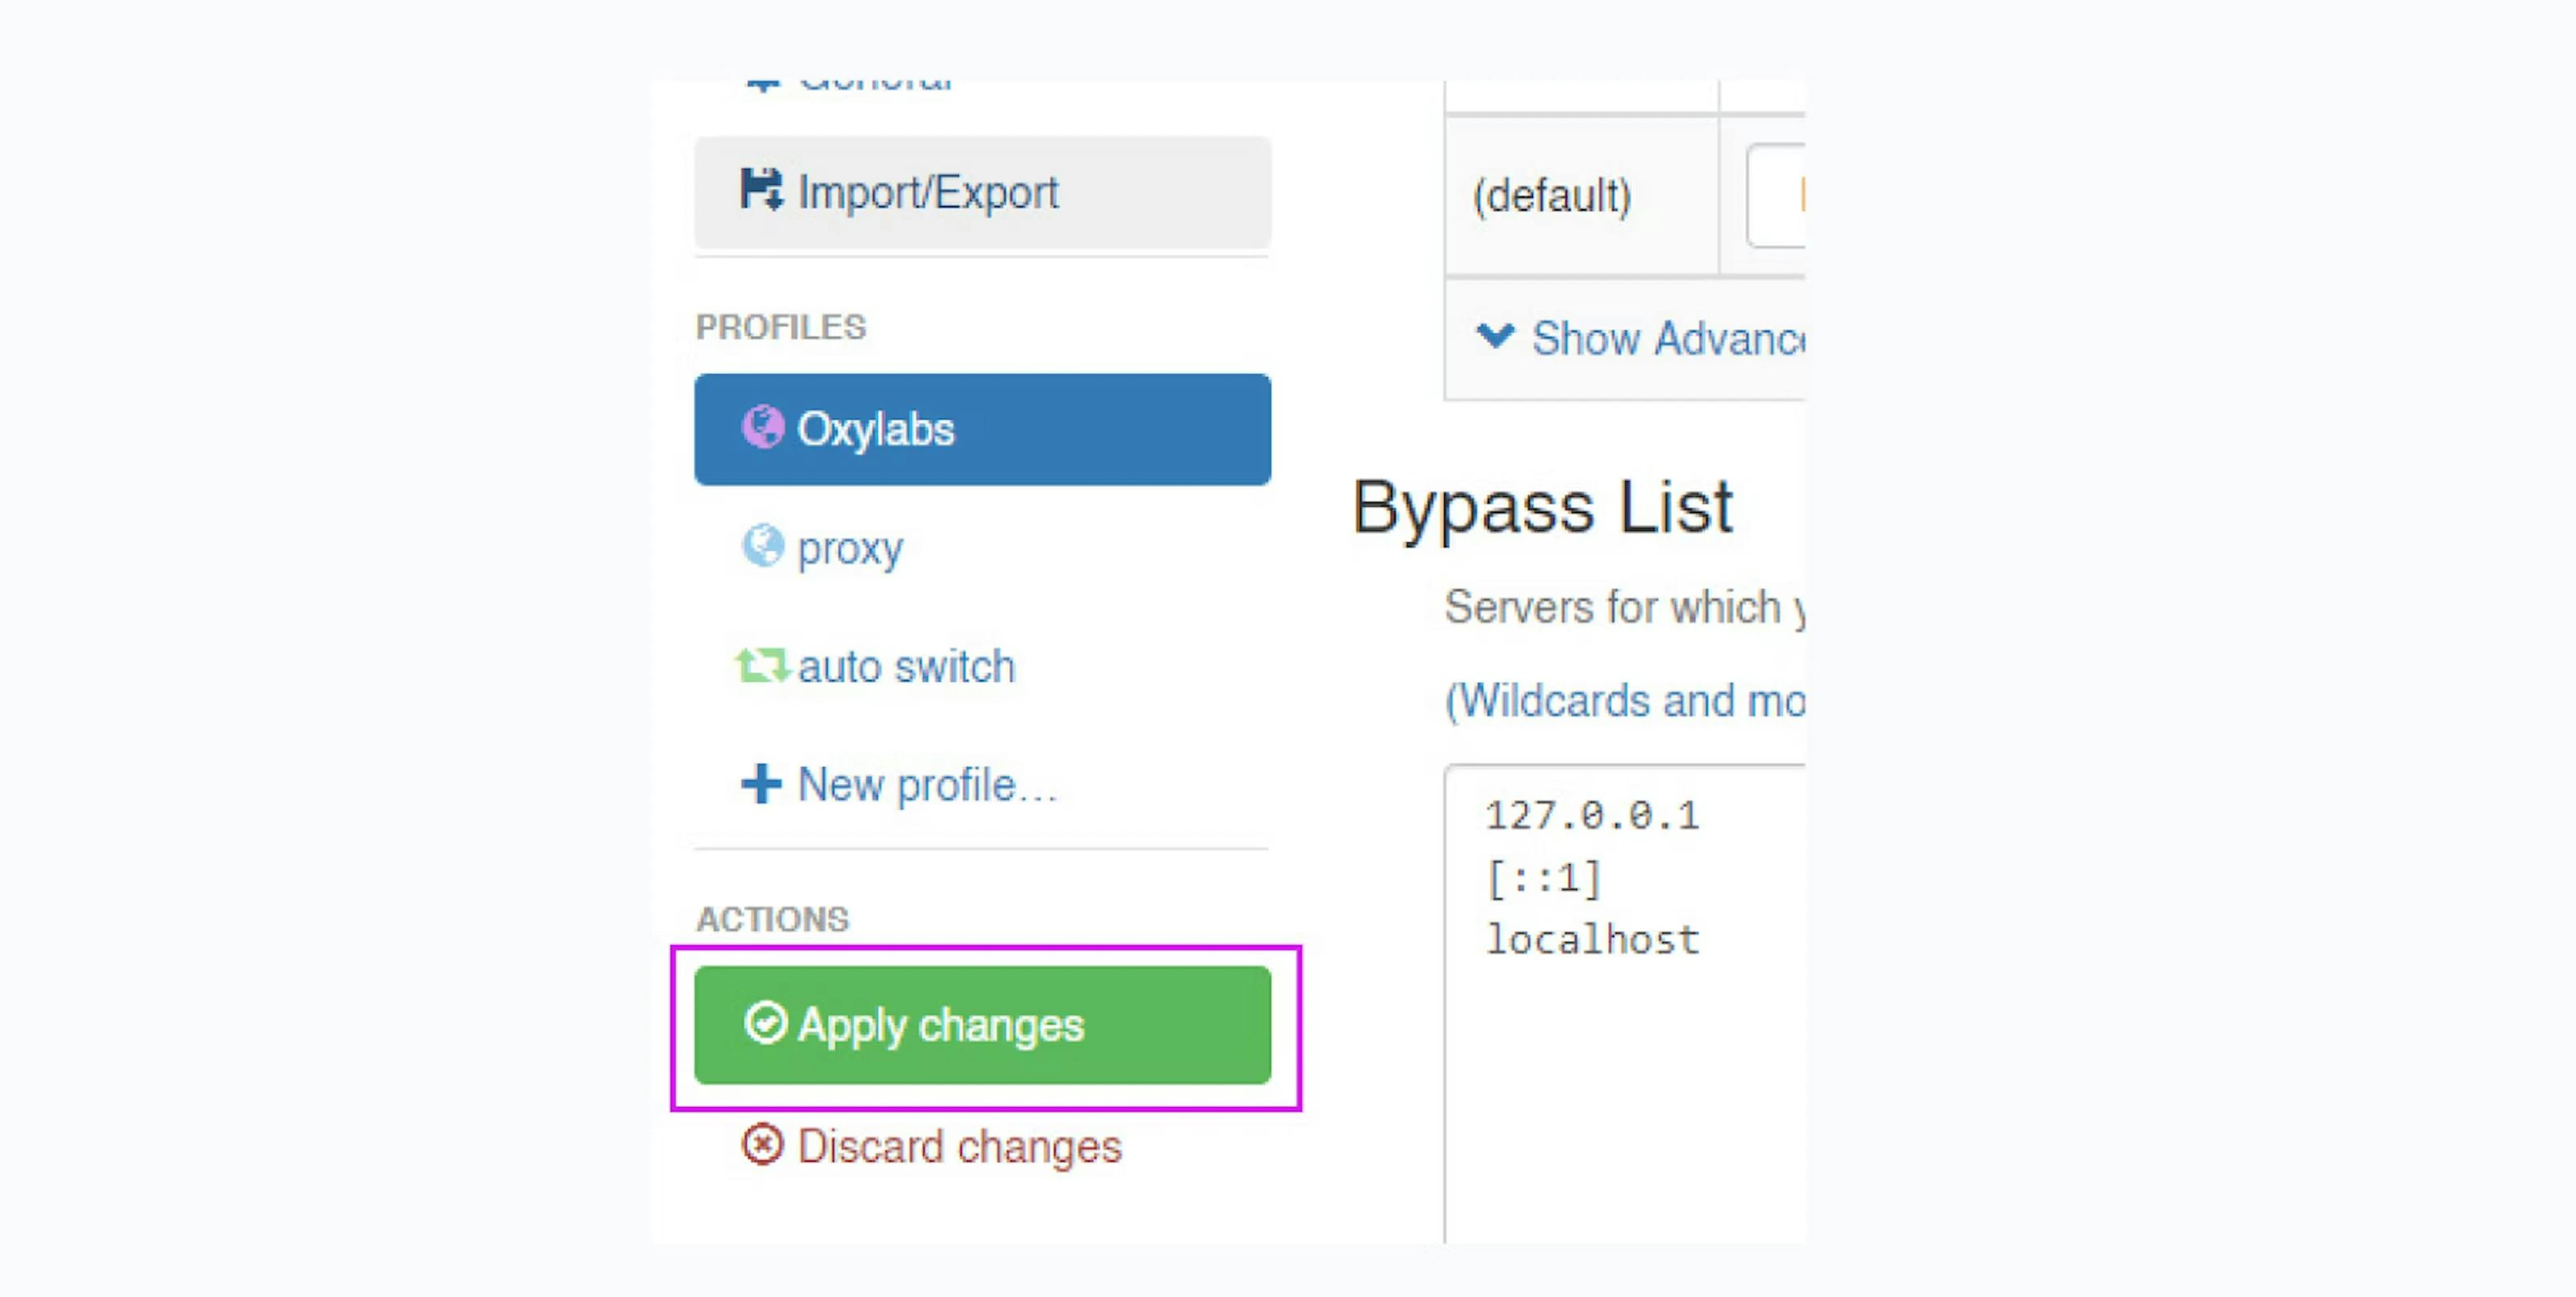This screenshot has width=2576, height=1297.
Task: Expand Show Advanced options
Action: (1640, 338)
